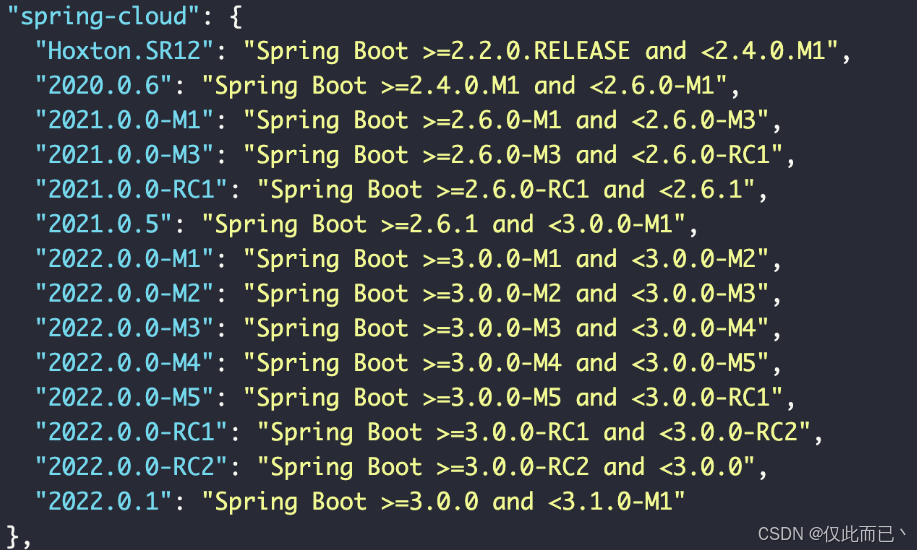Select the "2021.0.0-M3" version key

point(125,154)
